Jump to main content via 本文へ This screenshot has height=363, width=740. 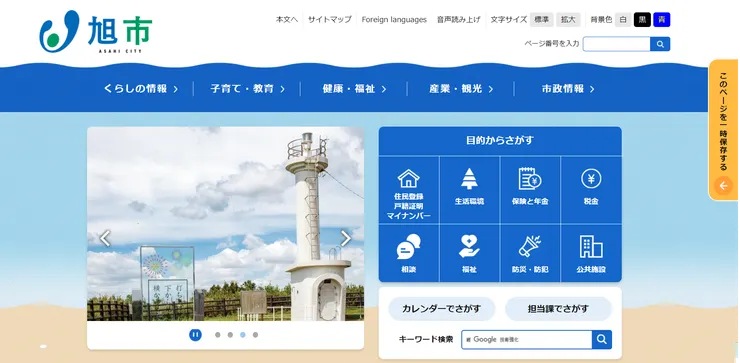pyautogui.click(x=287, y=20)
